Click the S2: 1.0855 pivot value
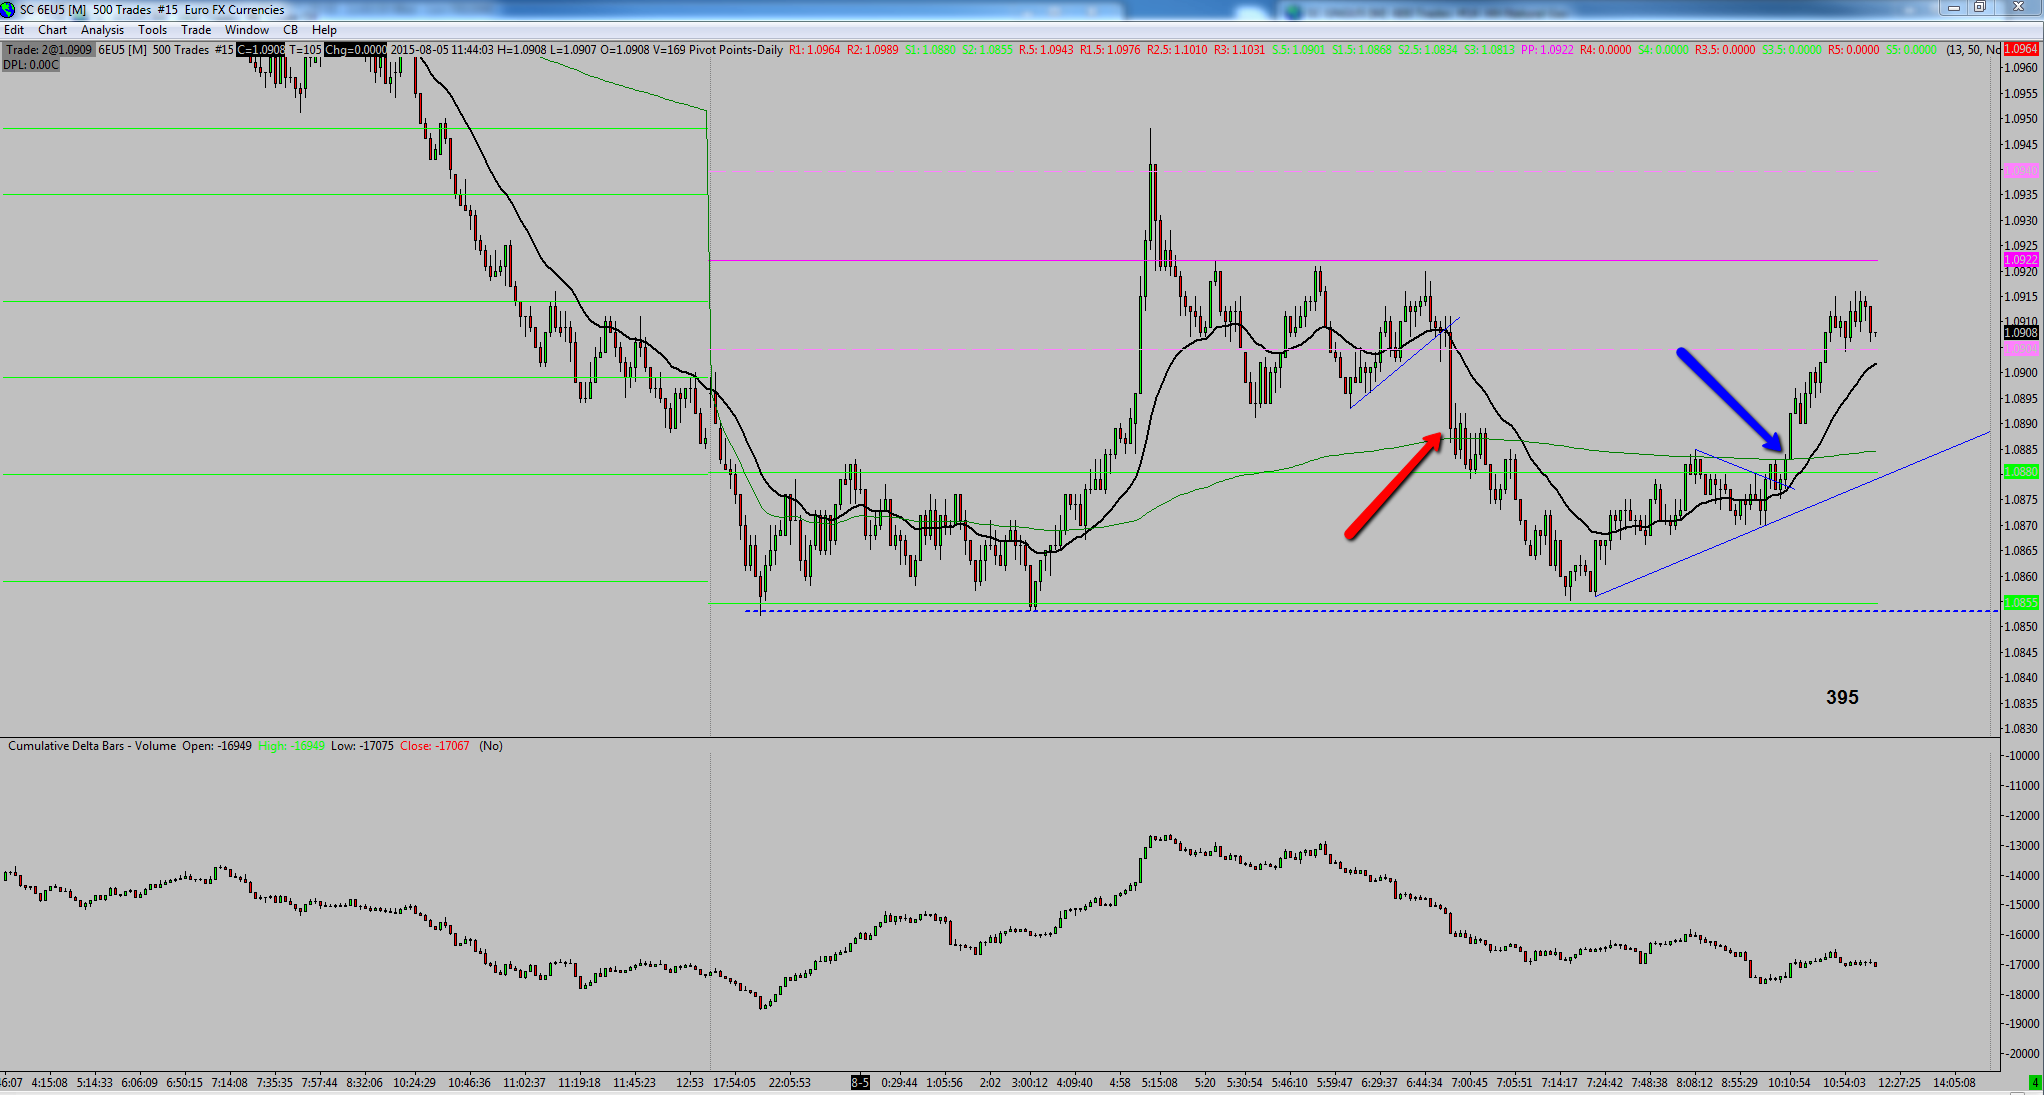Screen dimensions: 2044x1095 (x=987, y=49)
